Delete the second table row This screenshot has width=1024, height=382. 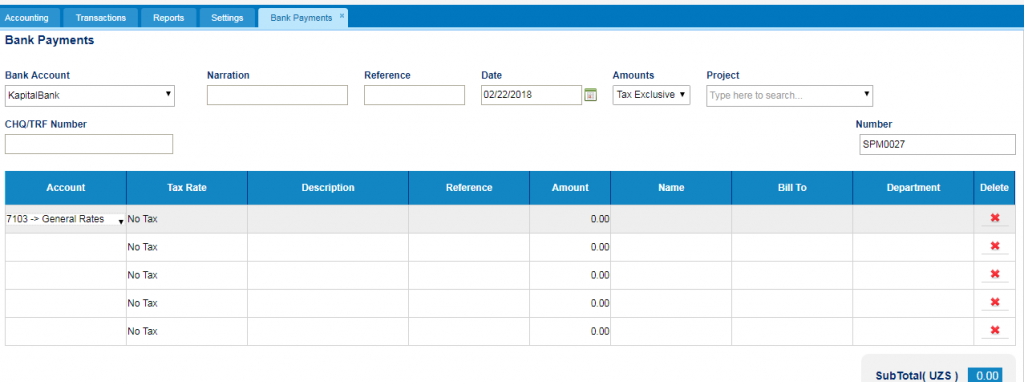click(995, 246)
